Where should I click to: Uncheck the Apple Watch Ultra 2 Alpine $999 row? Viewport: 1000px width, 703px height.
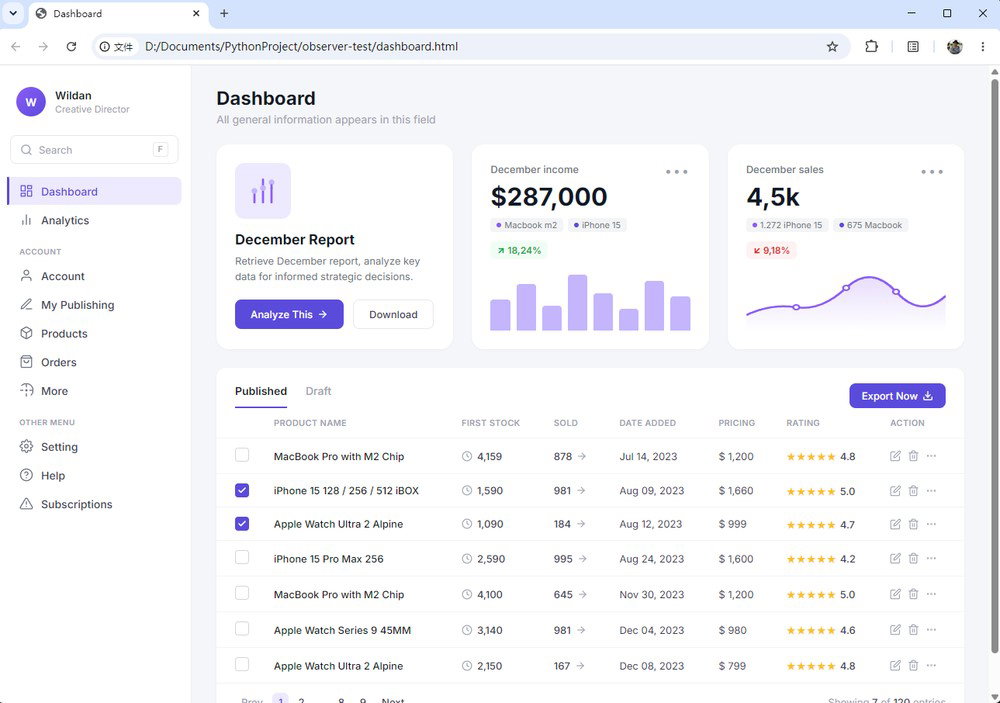click(242, 524)
